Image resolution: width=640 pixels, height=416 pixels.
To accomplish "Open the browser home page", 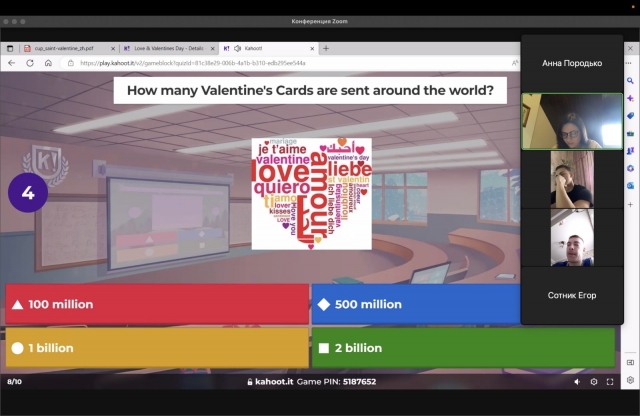I will (48, 63).
